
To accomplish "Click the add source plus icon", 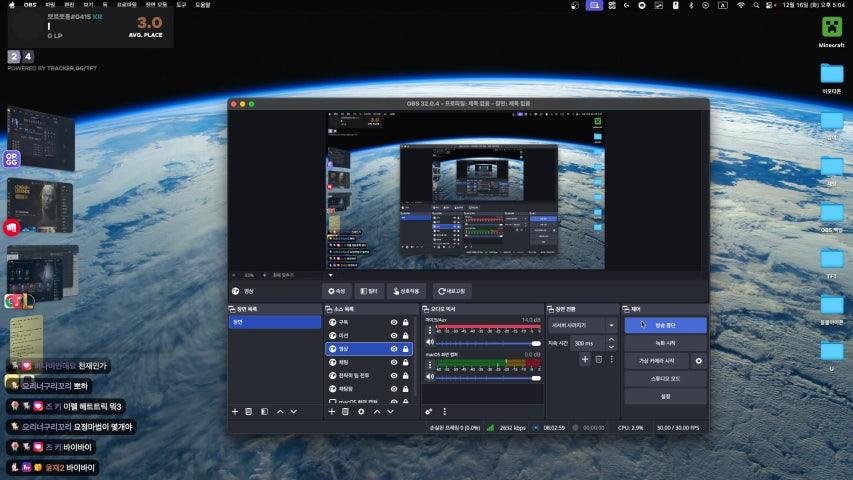I will pos(330,411).
